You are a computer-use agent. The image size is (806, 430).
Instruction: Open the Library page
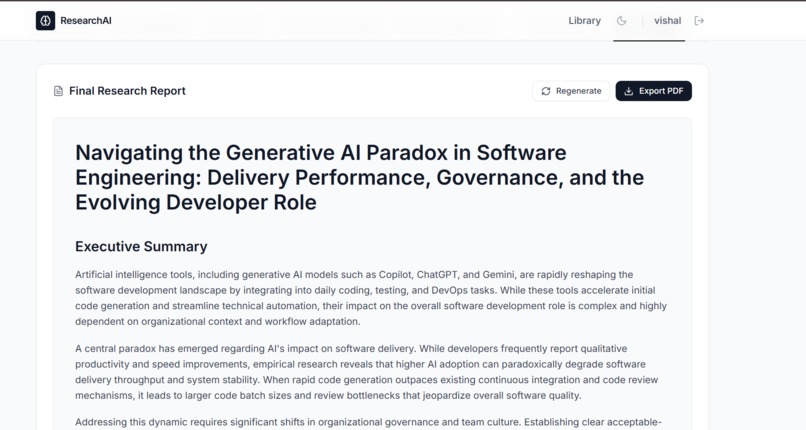pos(584,21)
